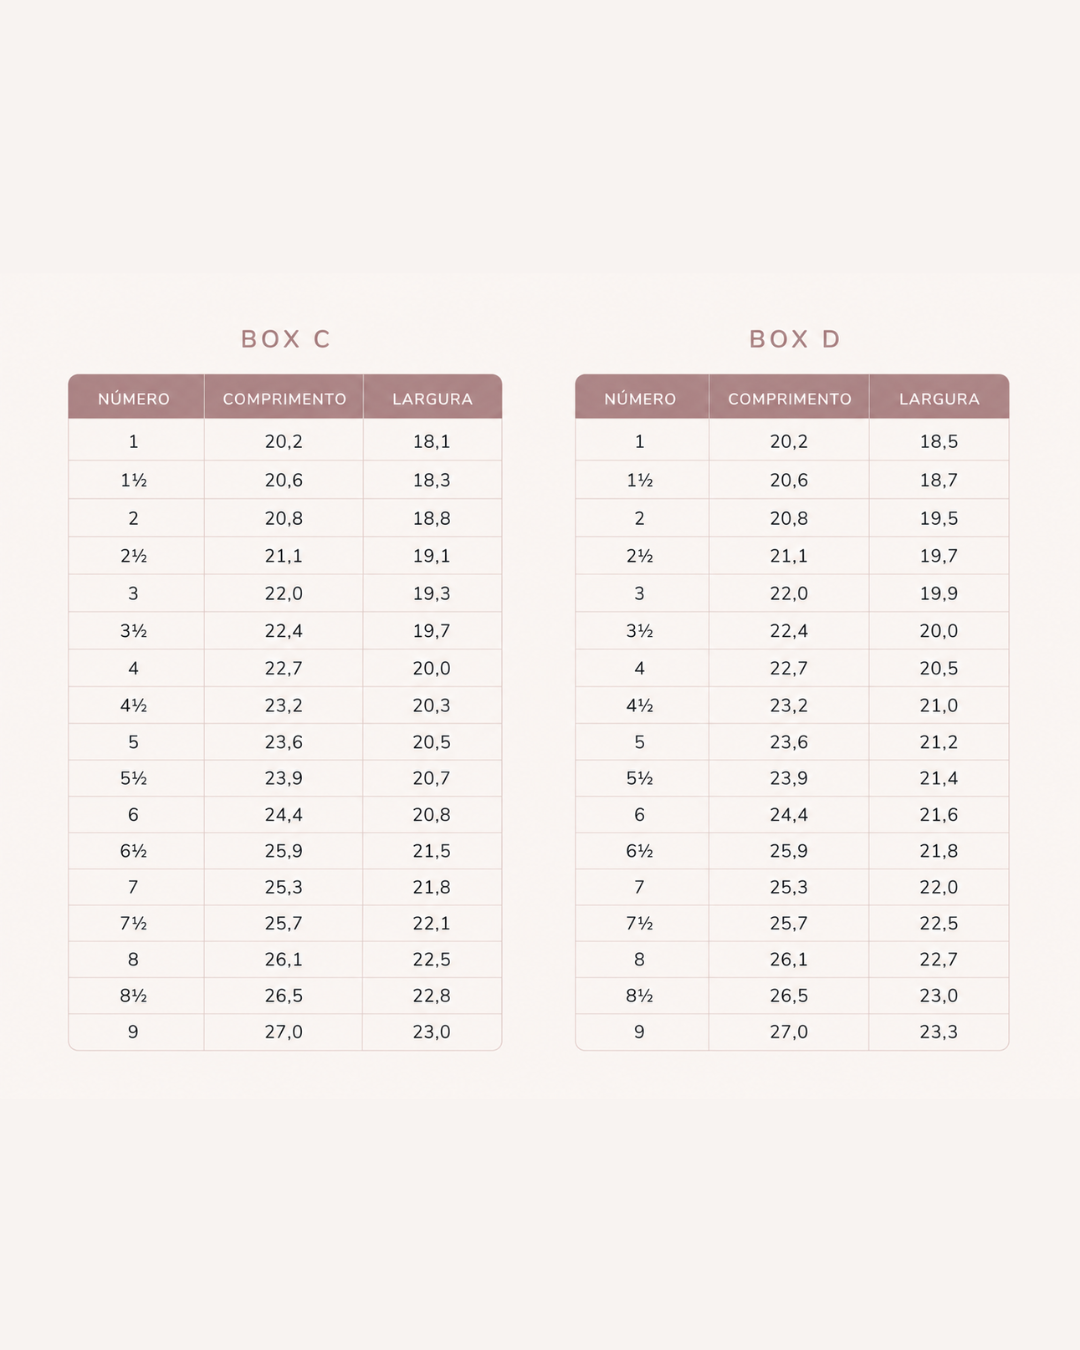Viewport: 1080px width, 1350px height.
Task: Click length 25,9 in Box C table
Action: click(x=284, y=851)
